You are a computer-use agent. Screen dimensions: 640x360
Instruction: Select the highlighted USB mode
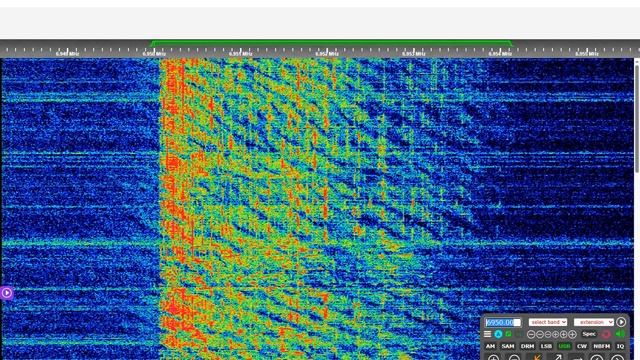pos(564,346)
